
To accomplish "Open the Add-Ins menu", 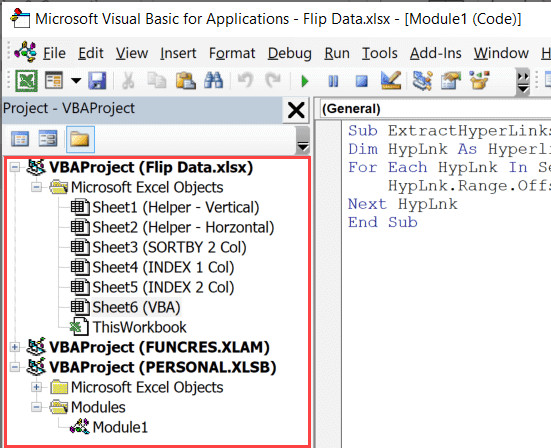I will (x=435, y=53).
